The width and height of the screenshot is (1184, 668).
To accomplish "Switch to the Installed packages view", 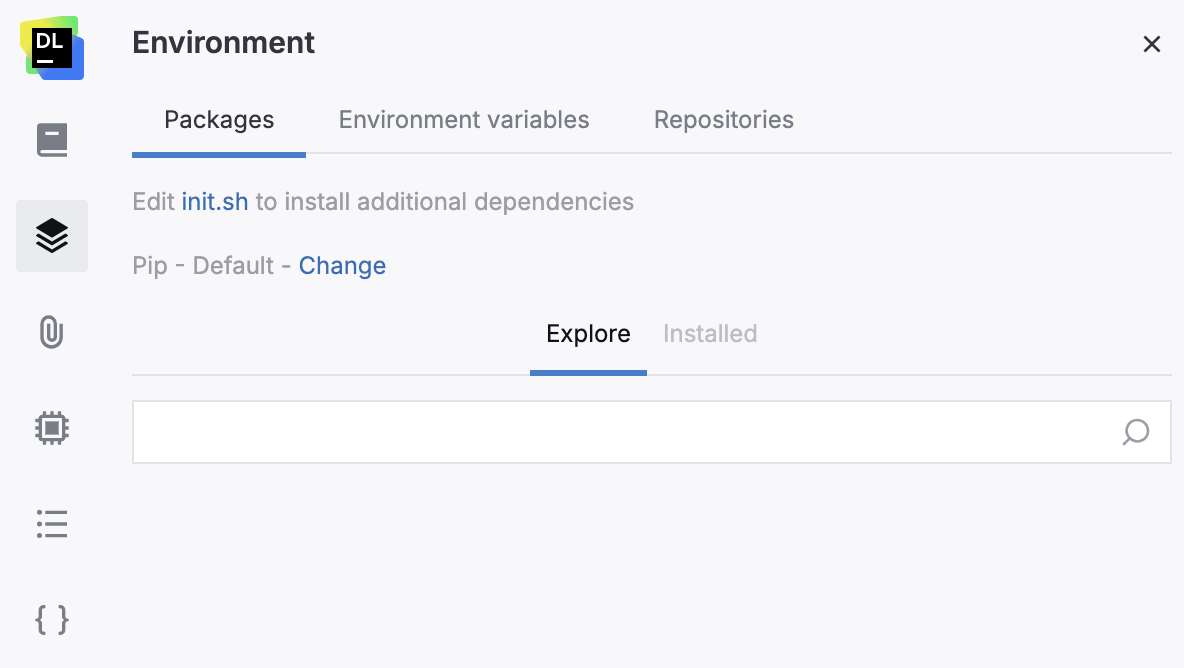I will [x=709, y=333].
